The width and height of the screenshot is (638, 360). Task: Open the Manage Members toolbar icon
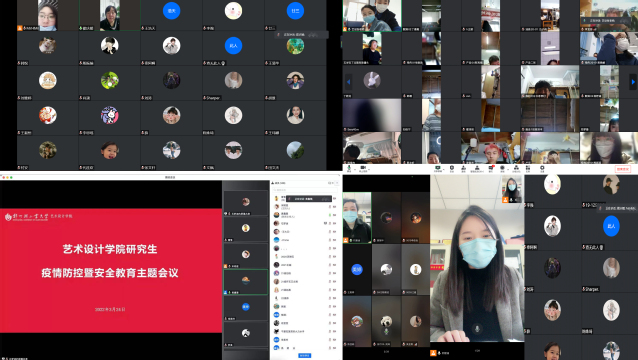(477, 168)
